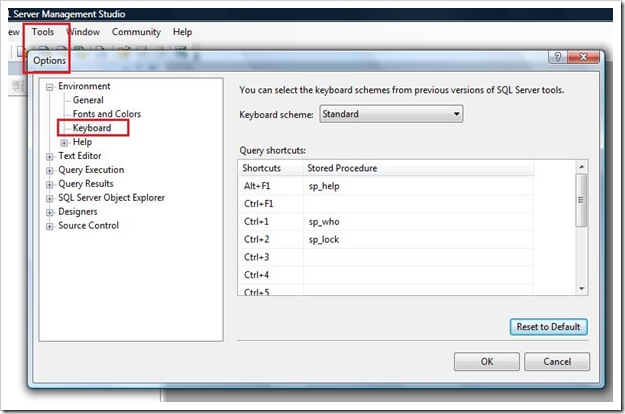Expand SQL Server Object Explorer node
This screenshot has height=414, width=625.
[x=49, y=198]
